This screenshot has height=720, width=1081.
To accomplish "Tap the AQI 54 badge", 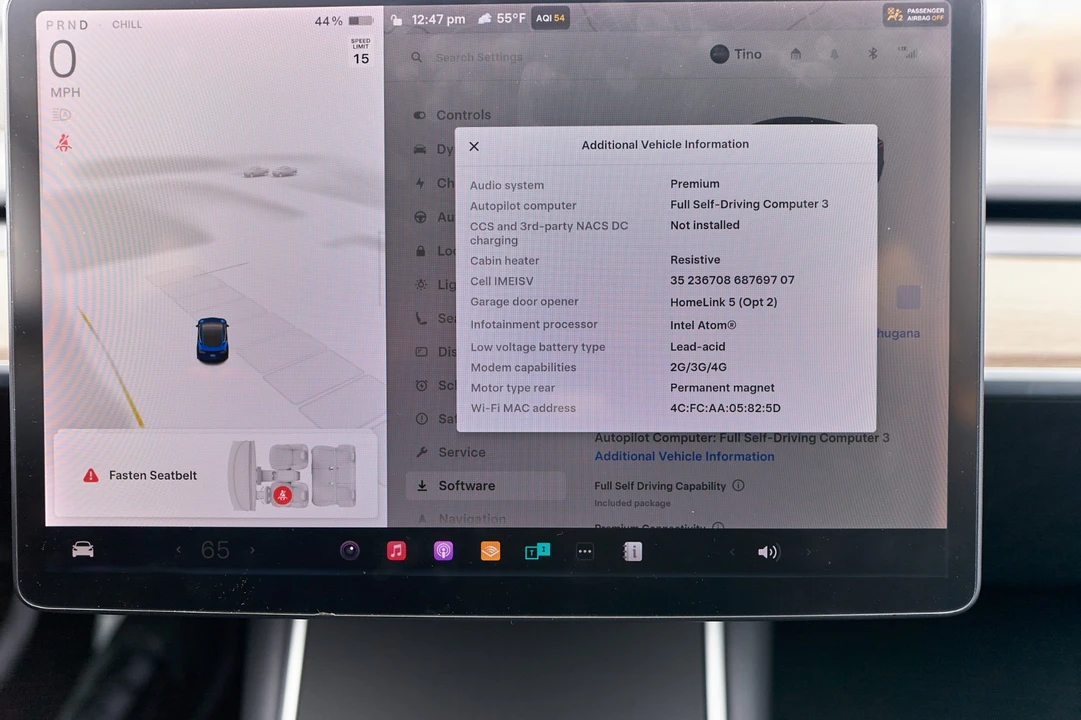I will tap(550, 19).
